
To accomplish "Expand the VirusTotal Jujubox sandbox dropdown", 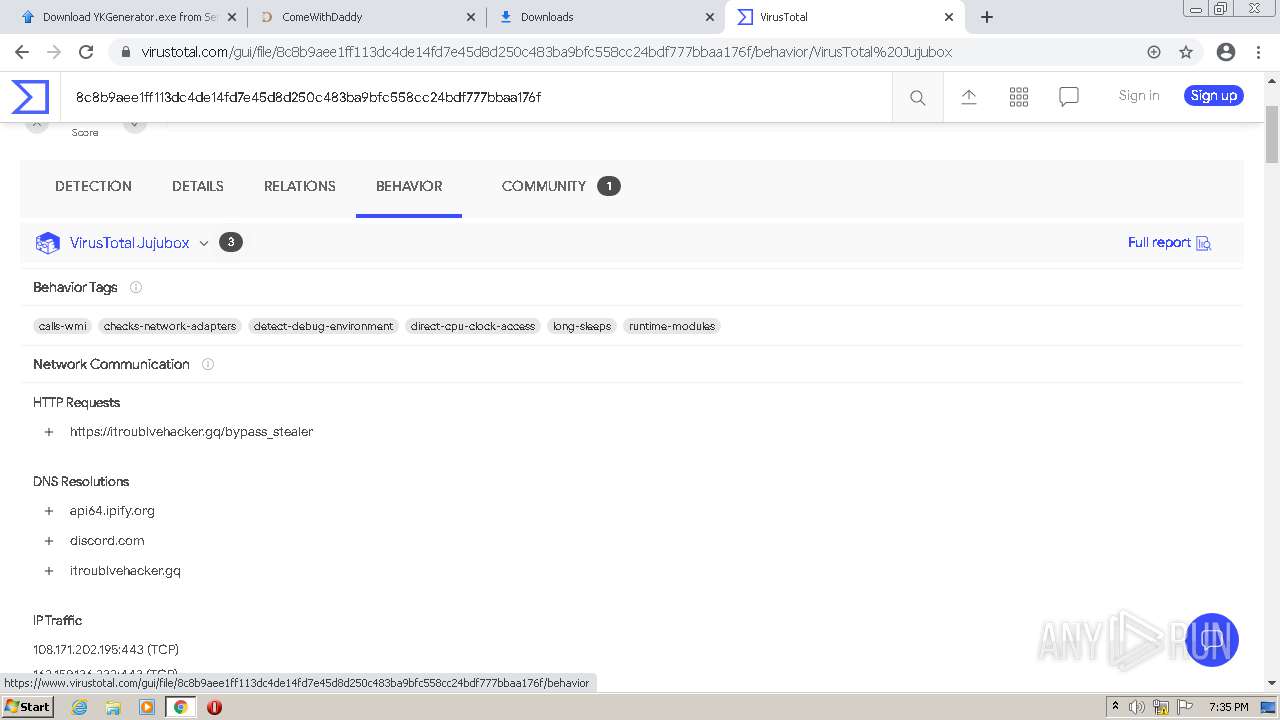I will click(204, 243).
